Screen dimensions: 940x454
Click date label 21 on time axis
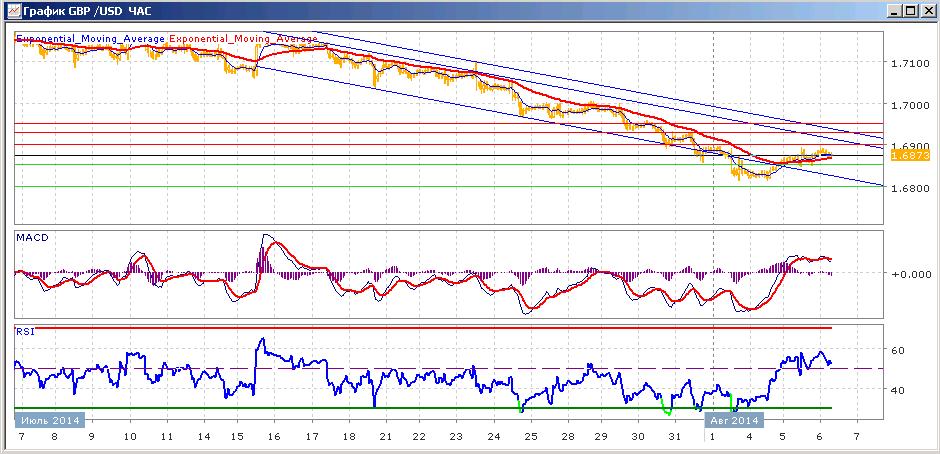[385, 436]
